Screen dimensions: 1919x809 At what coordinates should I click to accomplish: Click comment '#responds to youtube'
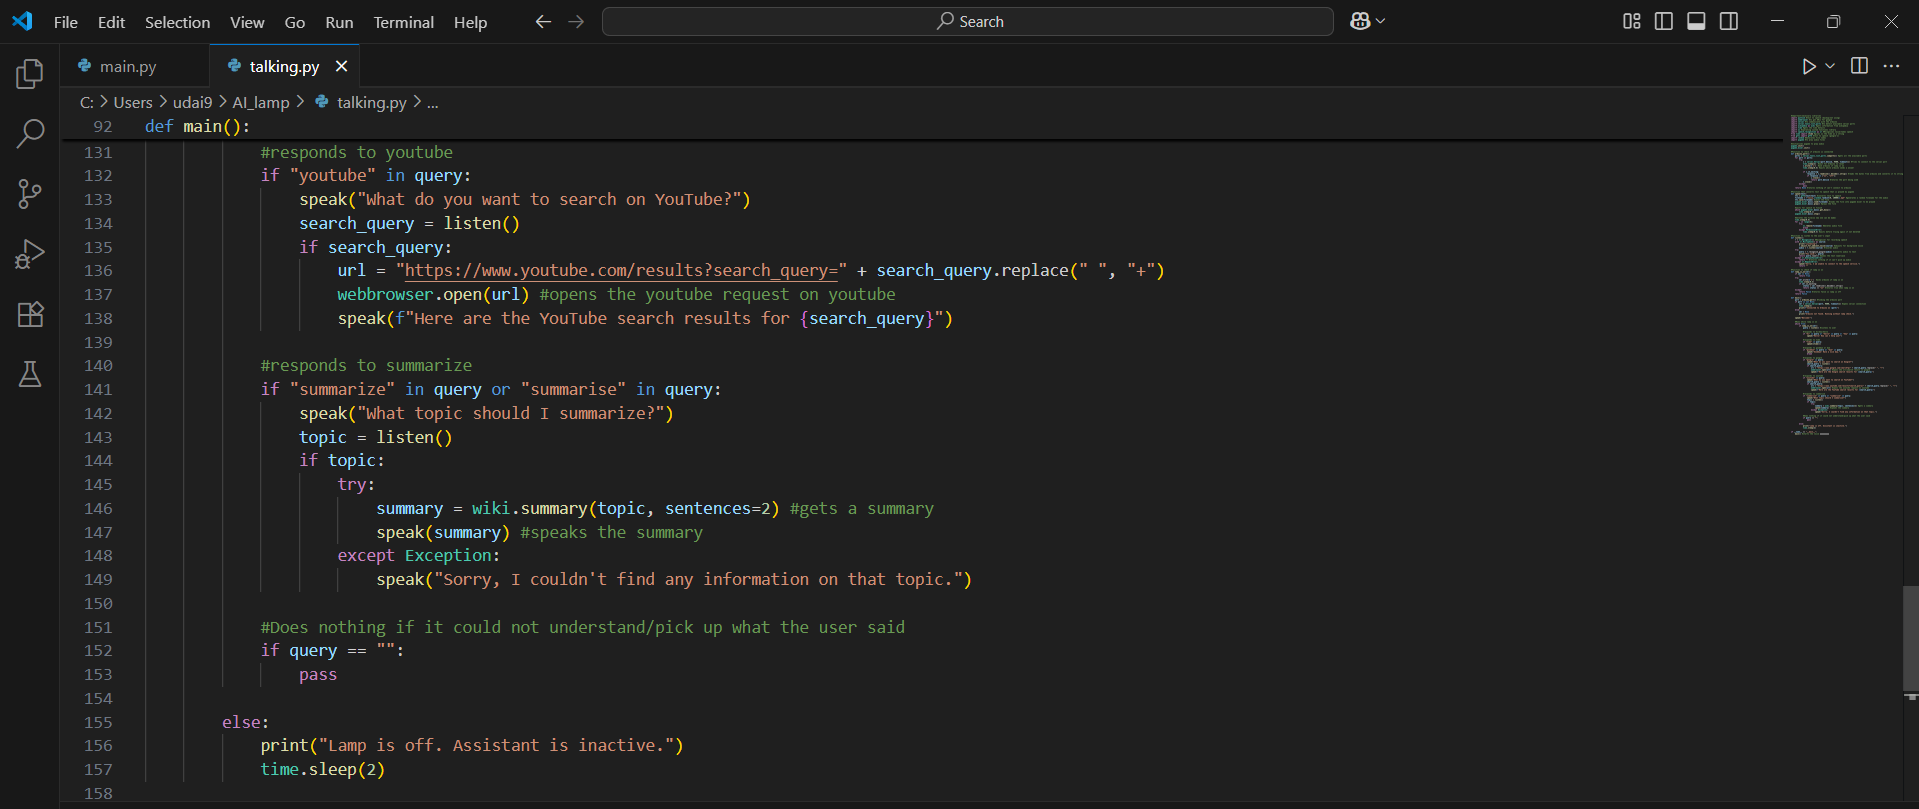[356, 152]
